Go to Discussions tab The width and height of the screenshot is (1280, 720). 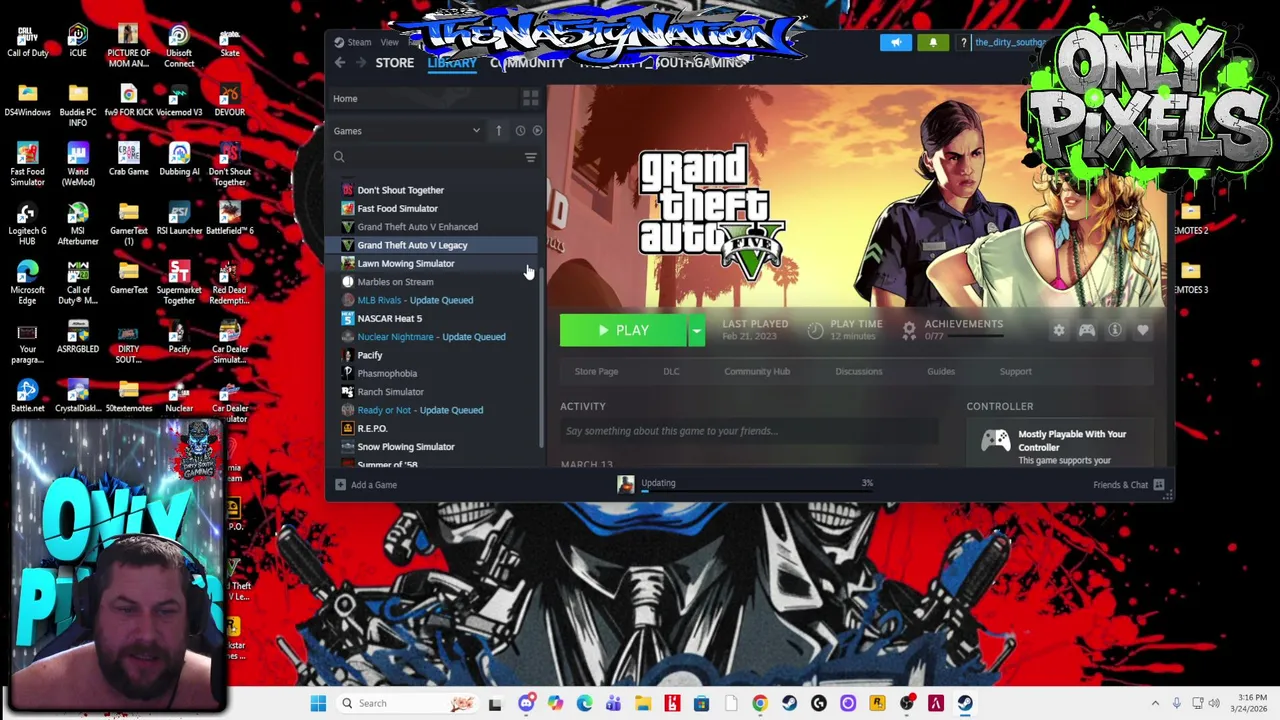pos(859,371)
